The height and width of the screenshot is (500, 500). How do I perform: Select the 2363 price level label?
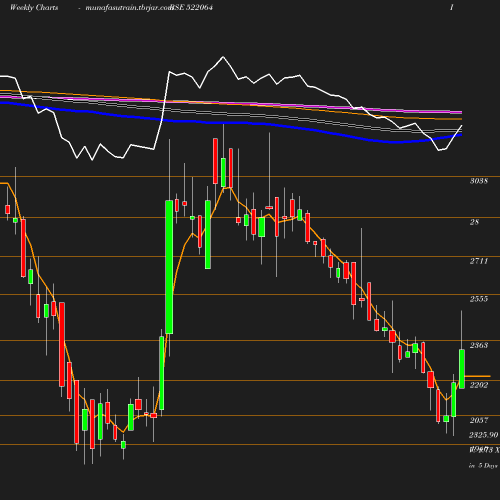click(x=479, y=345)
